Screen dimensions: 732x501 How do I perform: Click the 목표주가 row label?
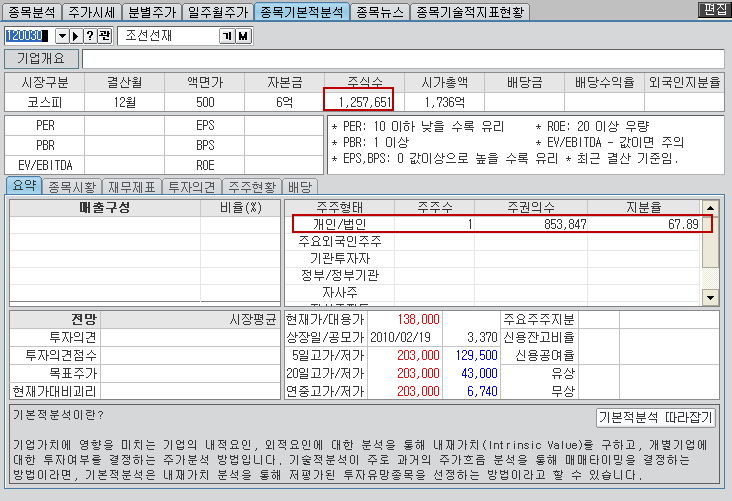coord(73,373)
